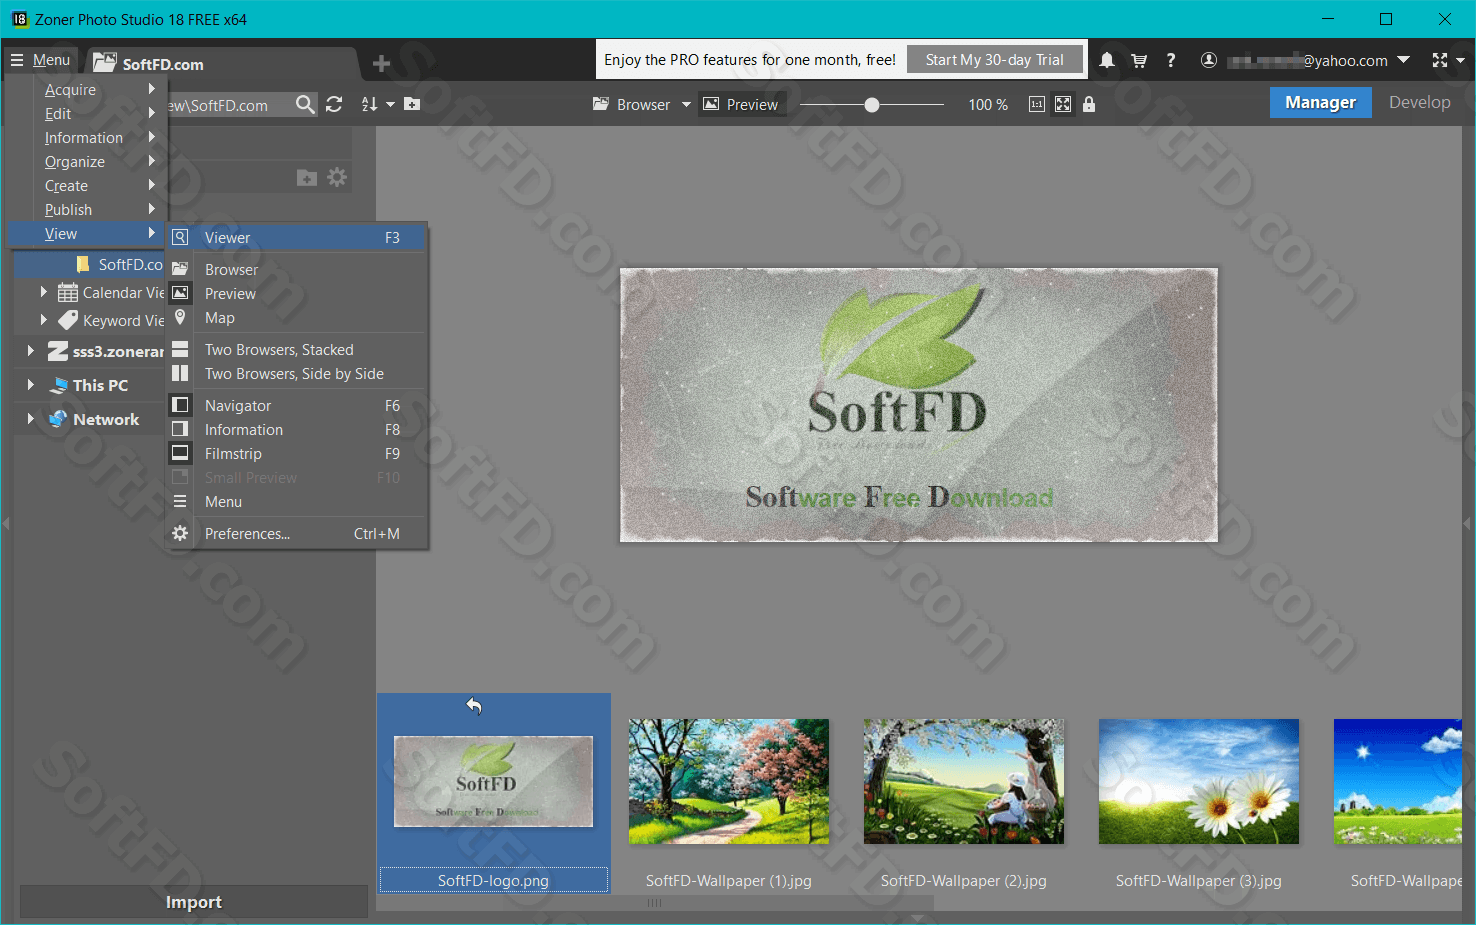Open the sort order dropdown arrow

point(390,104)
